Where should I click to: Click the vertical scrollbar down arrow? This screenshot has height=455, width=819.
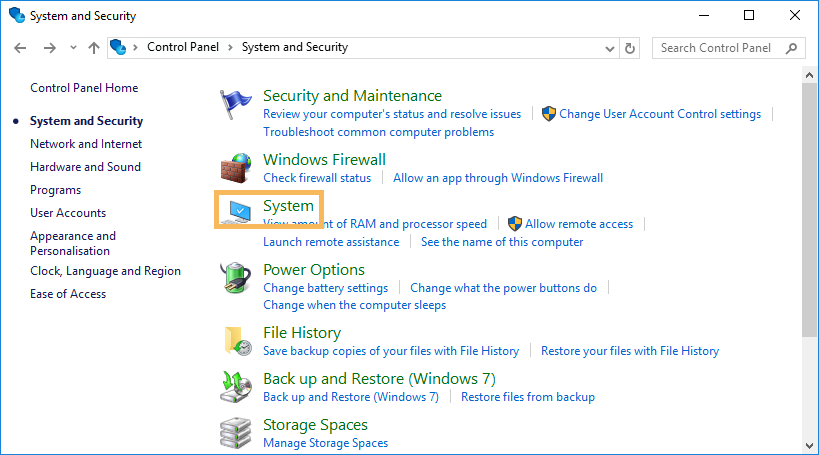point(810,446)
